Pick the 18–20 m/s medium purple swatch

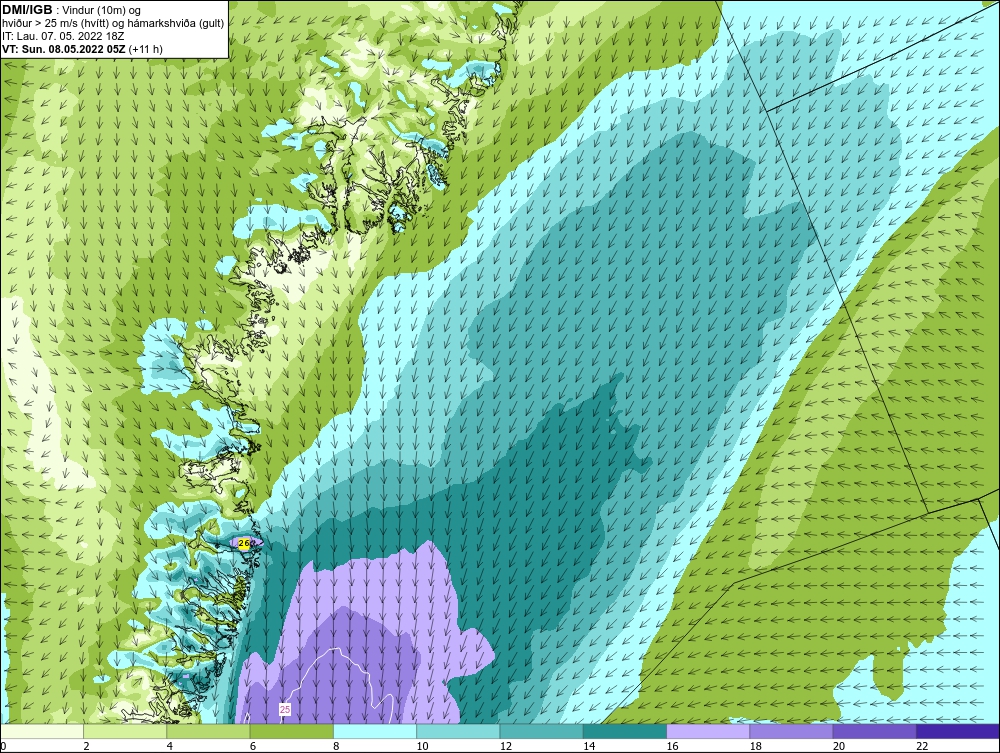[791, 731]
